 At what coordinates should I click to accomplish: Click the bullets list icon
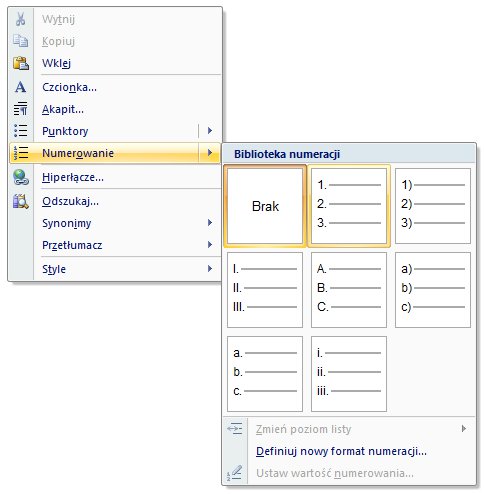(21, 131)
